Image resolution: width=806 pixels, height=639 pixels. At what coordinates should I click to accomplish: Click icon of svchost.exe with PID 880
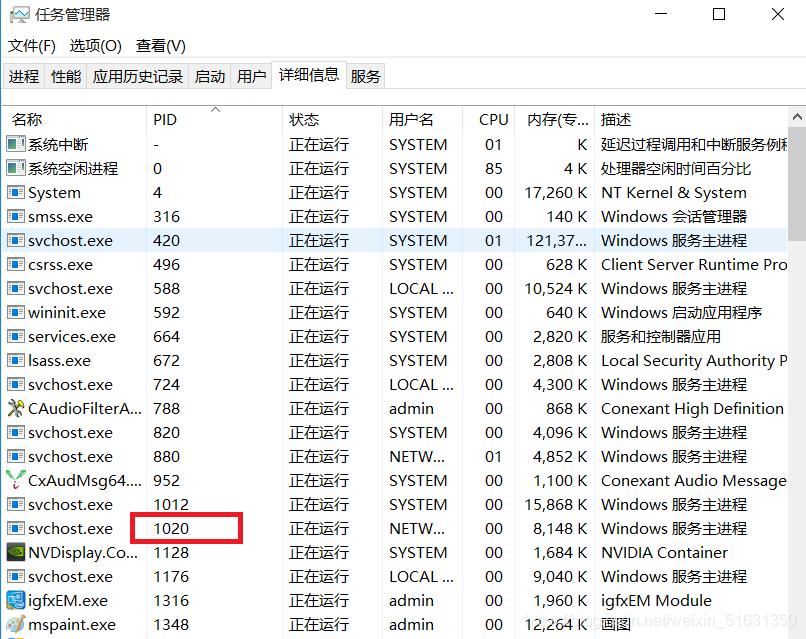[16, 456]
